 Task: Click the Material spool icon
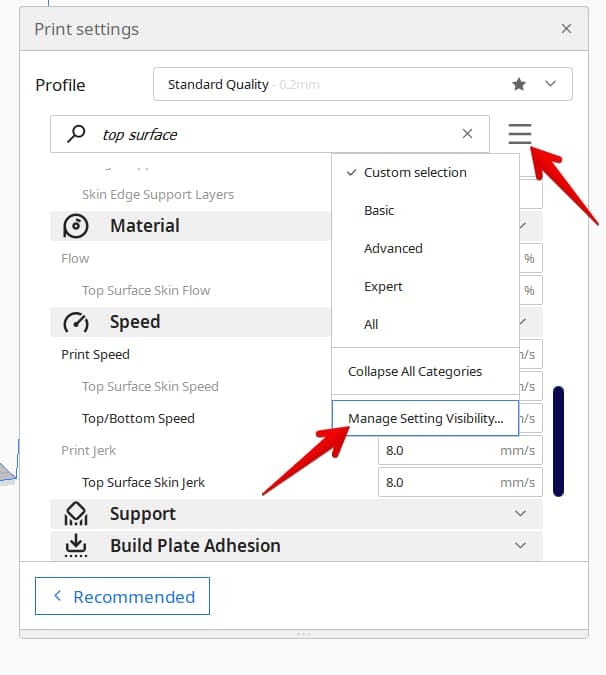[x=76, y=226]
